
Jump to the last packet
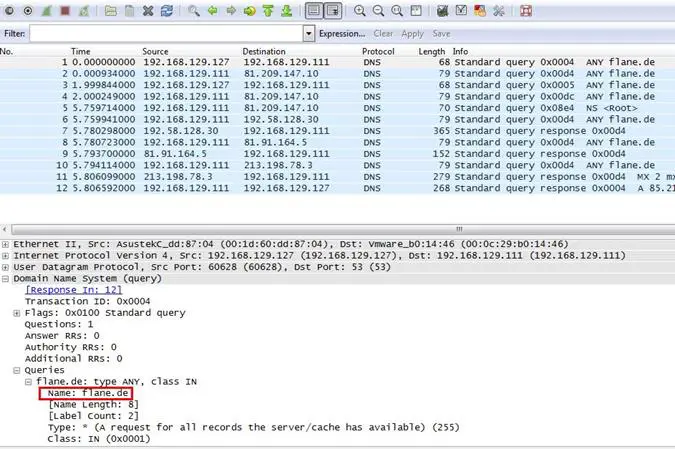click(x=287, y=11)
